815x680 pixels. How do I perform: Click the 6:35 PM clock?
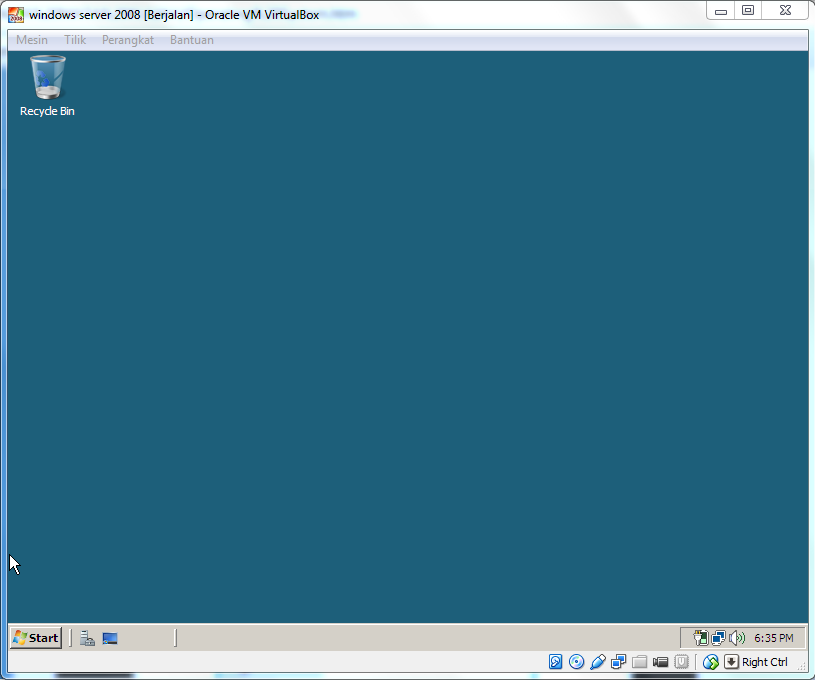[773, 638]
